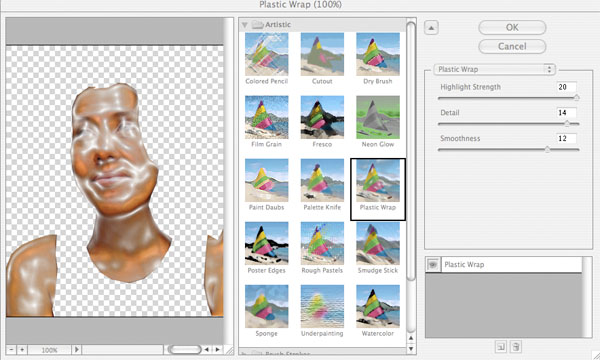Image resolution: width=600 pixels, height=360 pixels.
Task: Click the Smoothness value field
Action: point(566,138)
